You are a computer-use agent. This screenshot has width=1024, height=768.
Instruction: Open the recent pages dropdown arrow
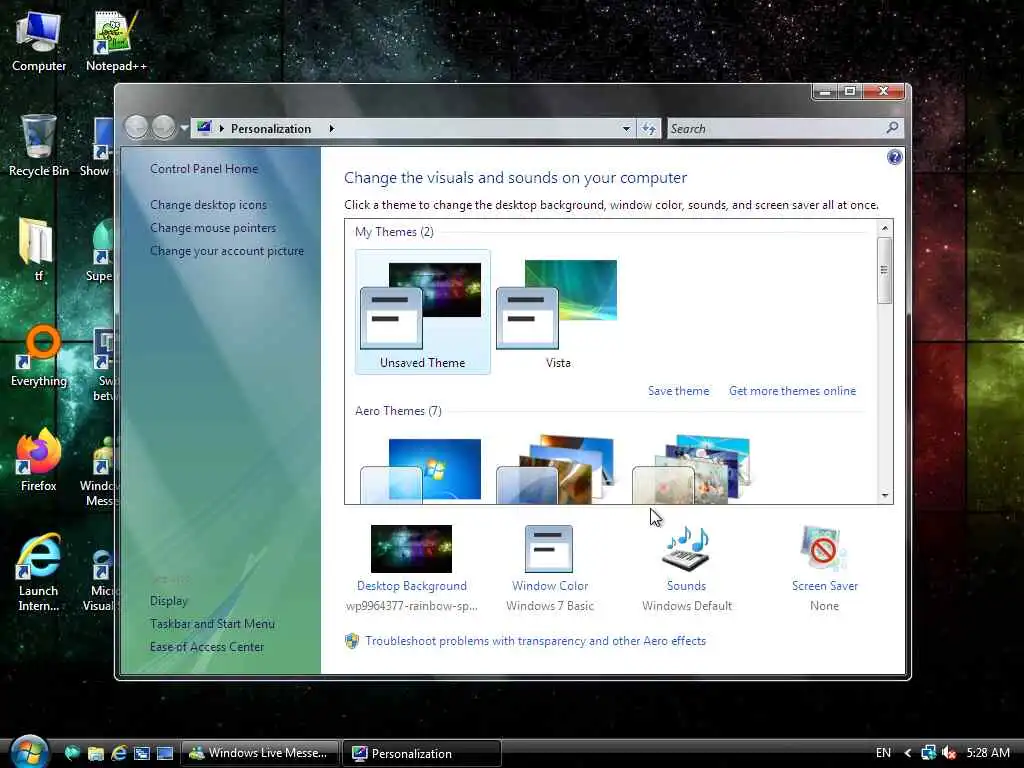184,128
